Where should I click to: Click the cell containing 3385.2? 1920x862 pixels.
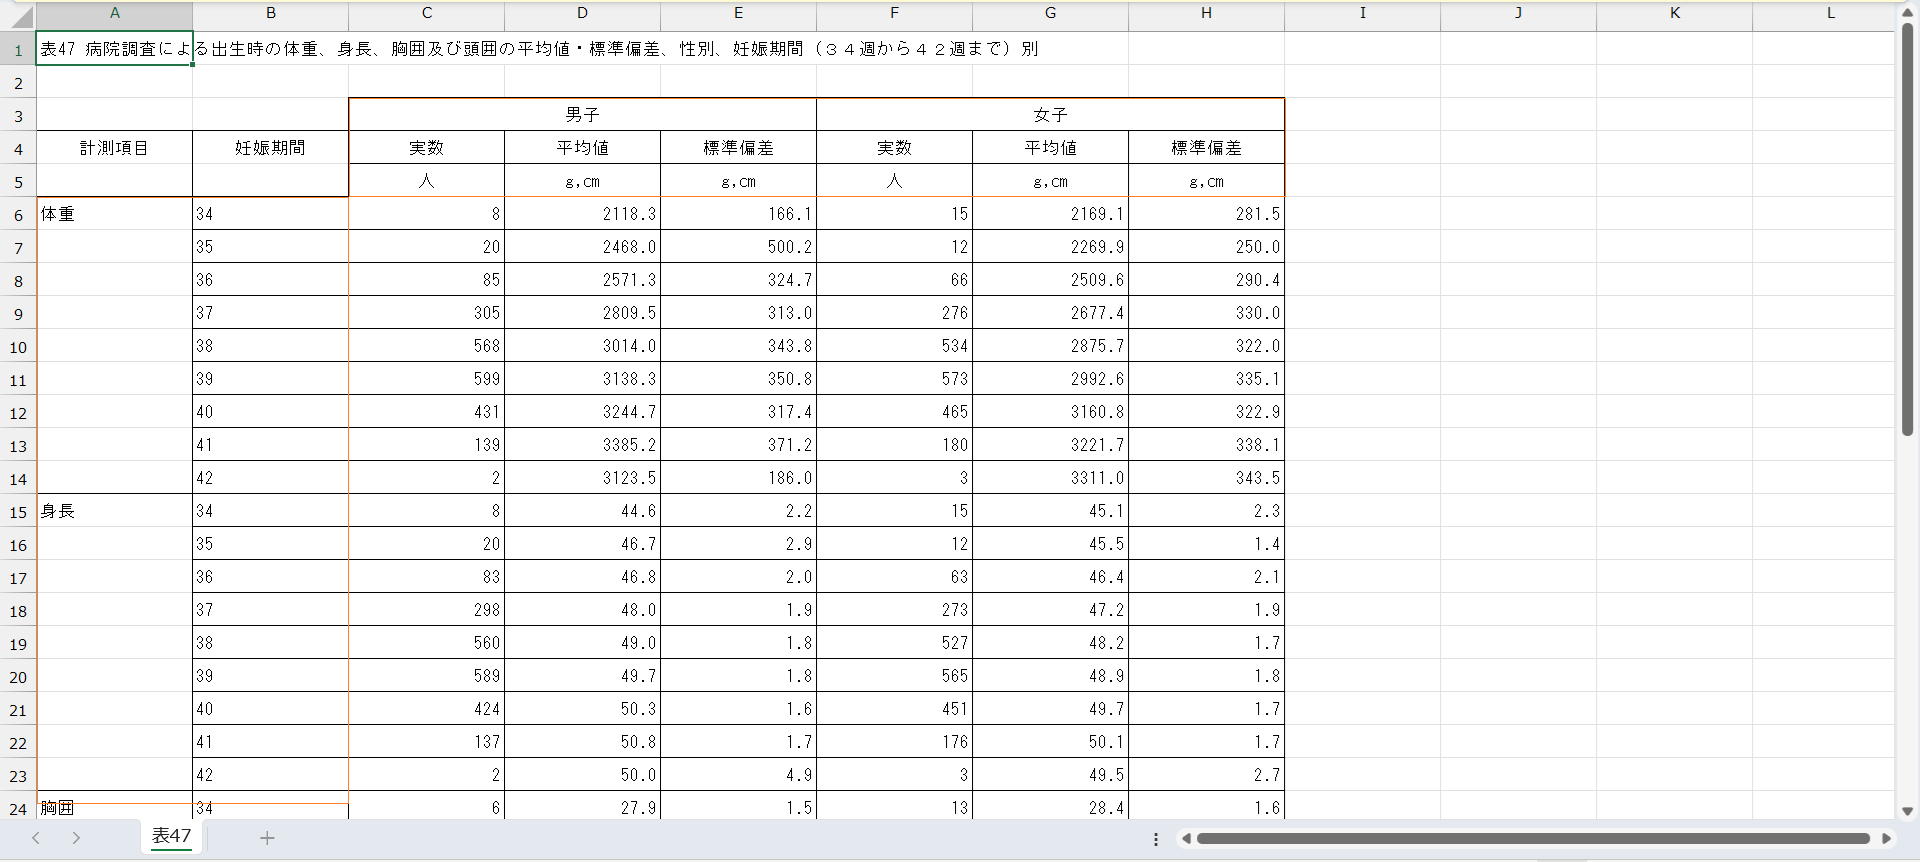point(582,445)
